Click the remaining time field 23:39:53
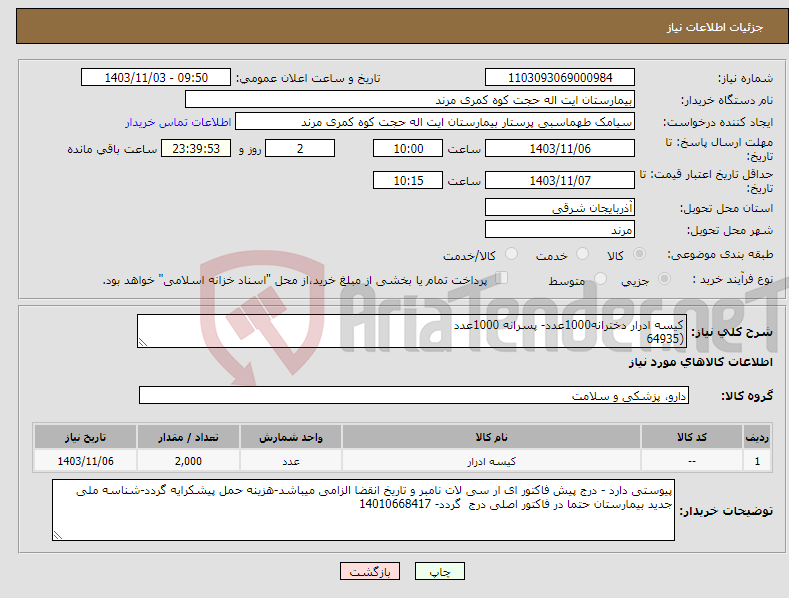This screenshot has height=598, width=789. [196, 148]
